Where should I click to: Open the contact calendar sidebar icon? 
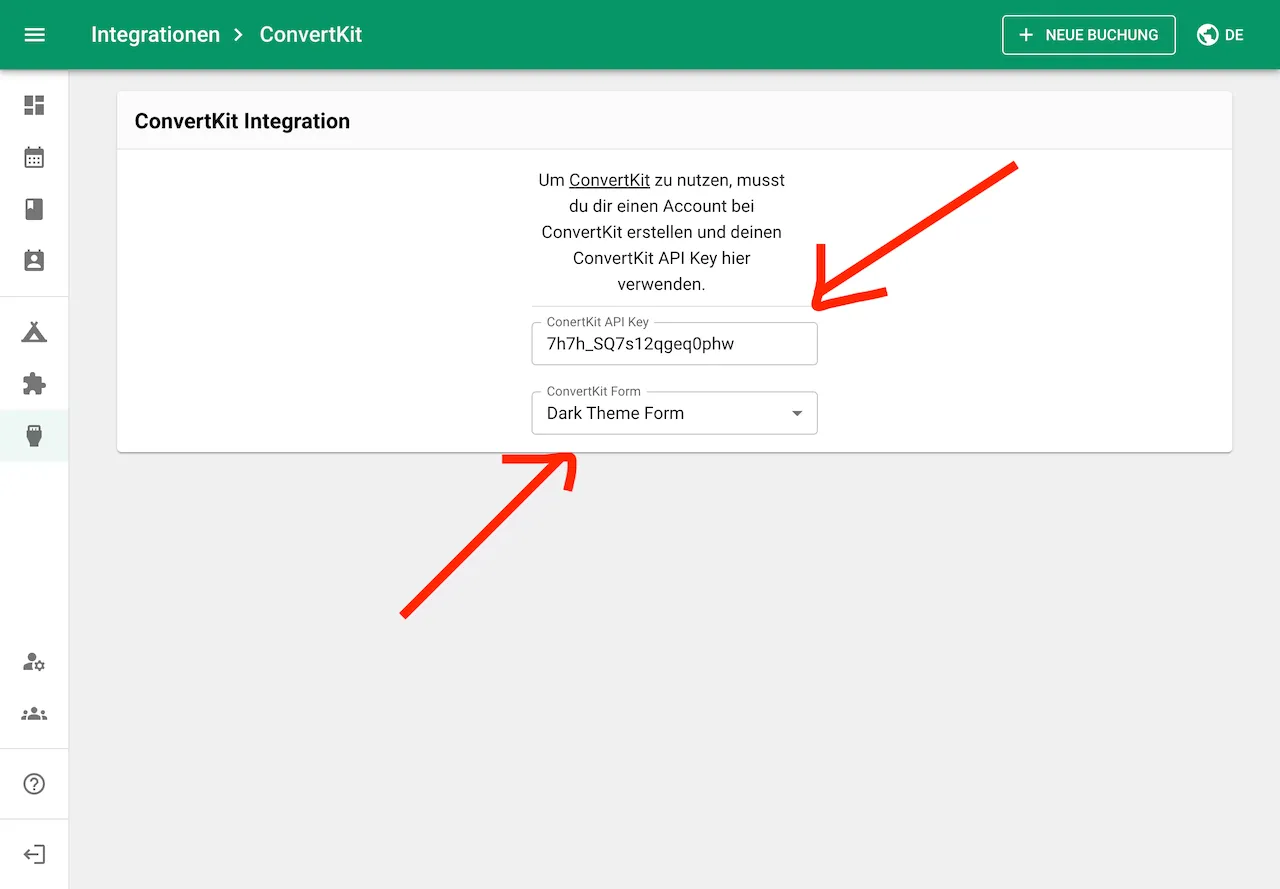coord(34,261)
